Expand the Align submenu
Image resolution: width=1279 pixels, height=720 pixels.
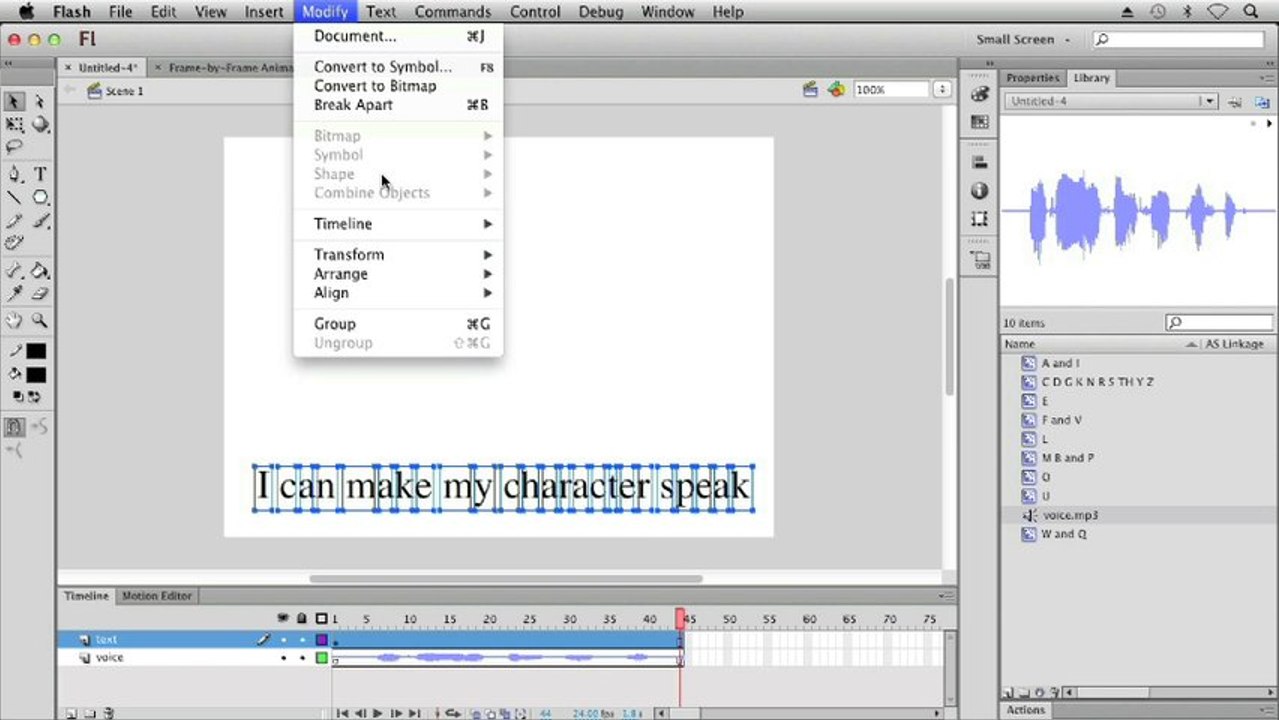(x=398, y=293)
